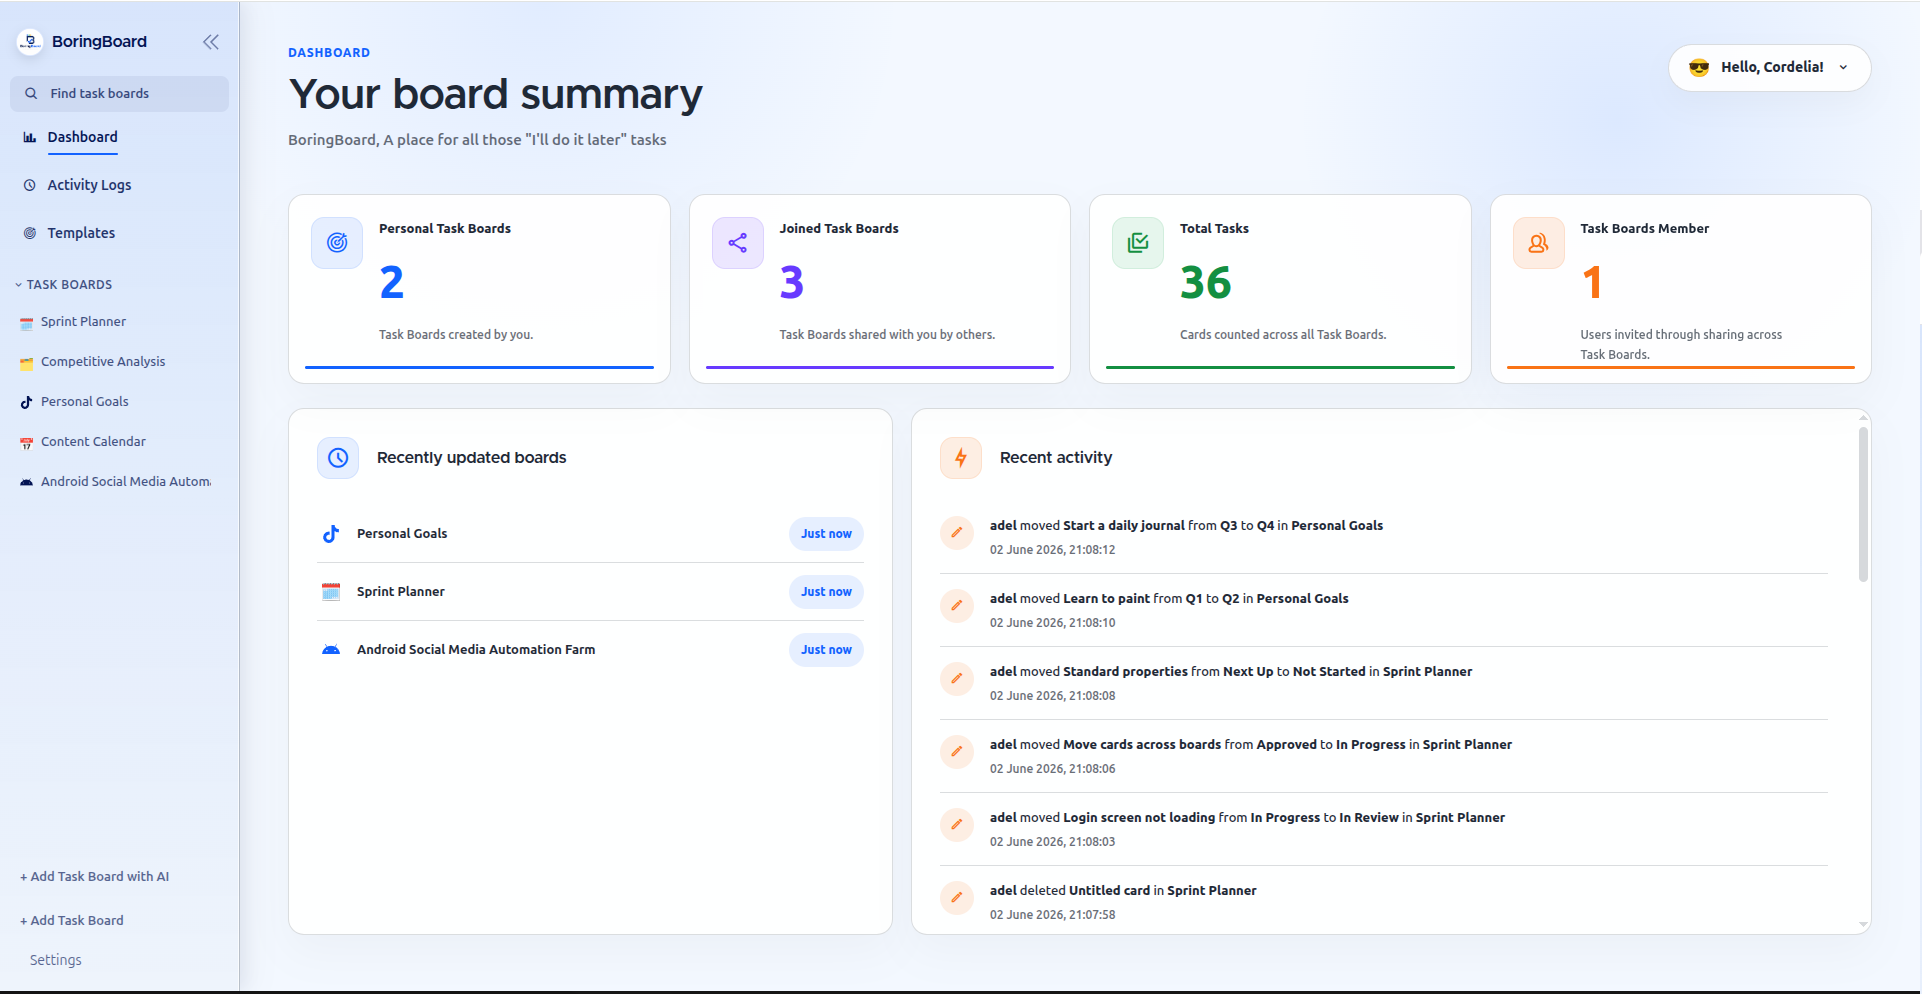1922x994 pixels.
Task: Click pencil icon for Standard properties activity
Action: pos(957,679)
